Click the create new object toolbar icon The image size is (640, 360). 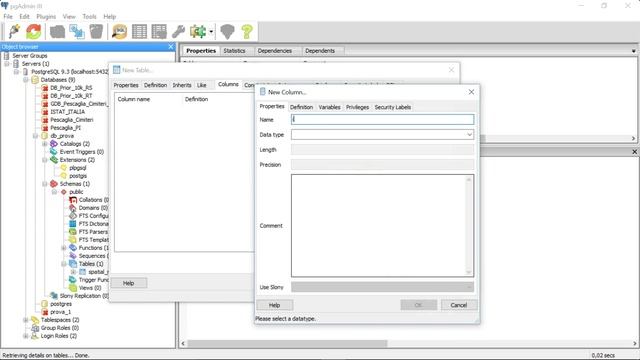point(77,31)
